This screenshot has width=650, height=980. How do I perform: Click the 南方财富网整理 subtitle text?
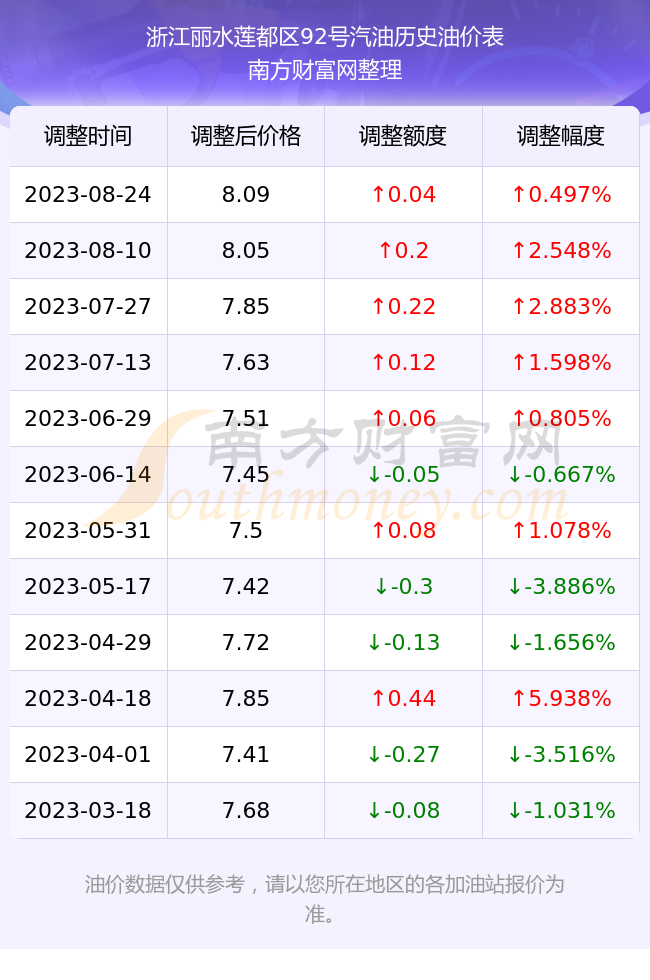(325, 69)
